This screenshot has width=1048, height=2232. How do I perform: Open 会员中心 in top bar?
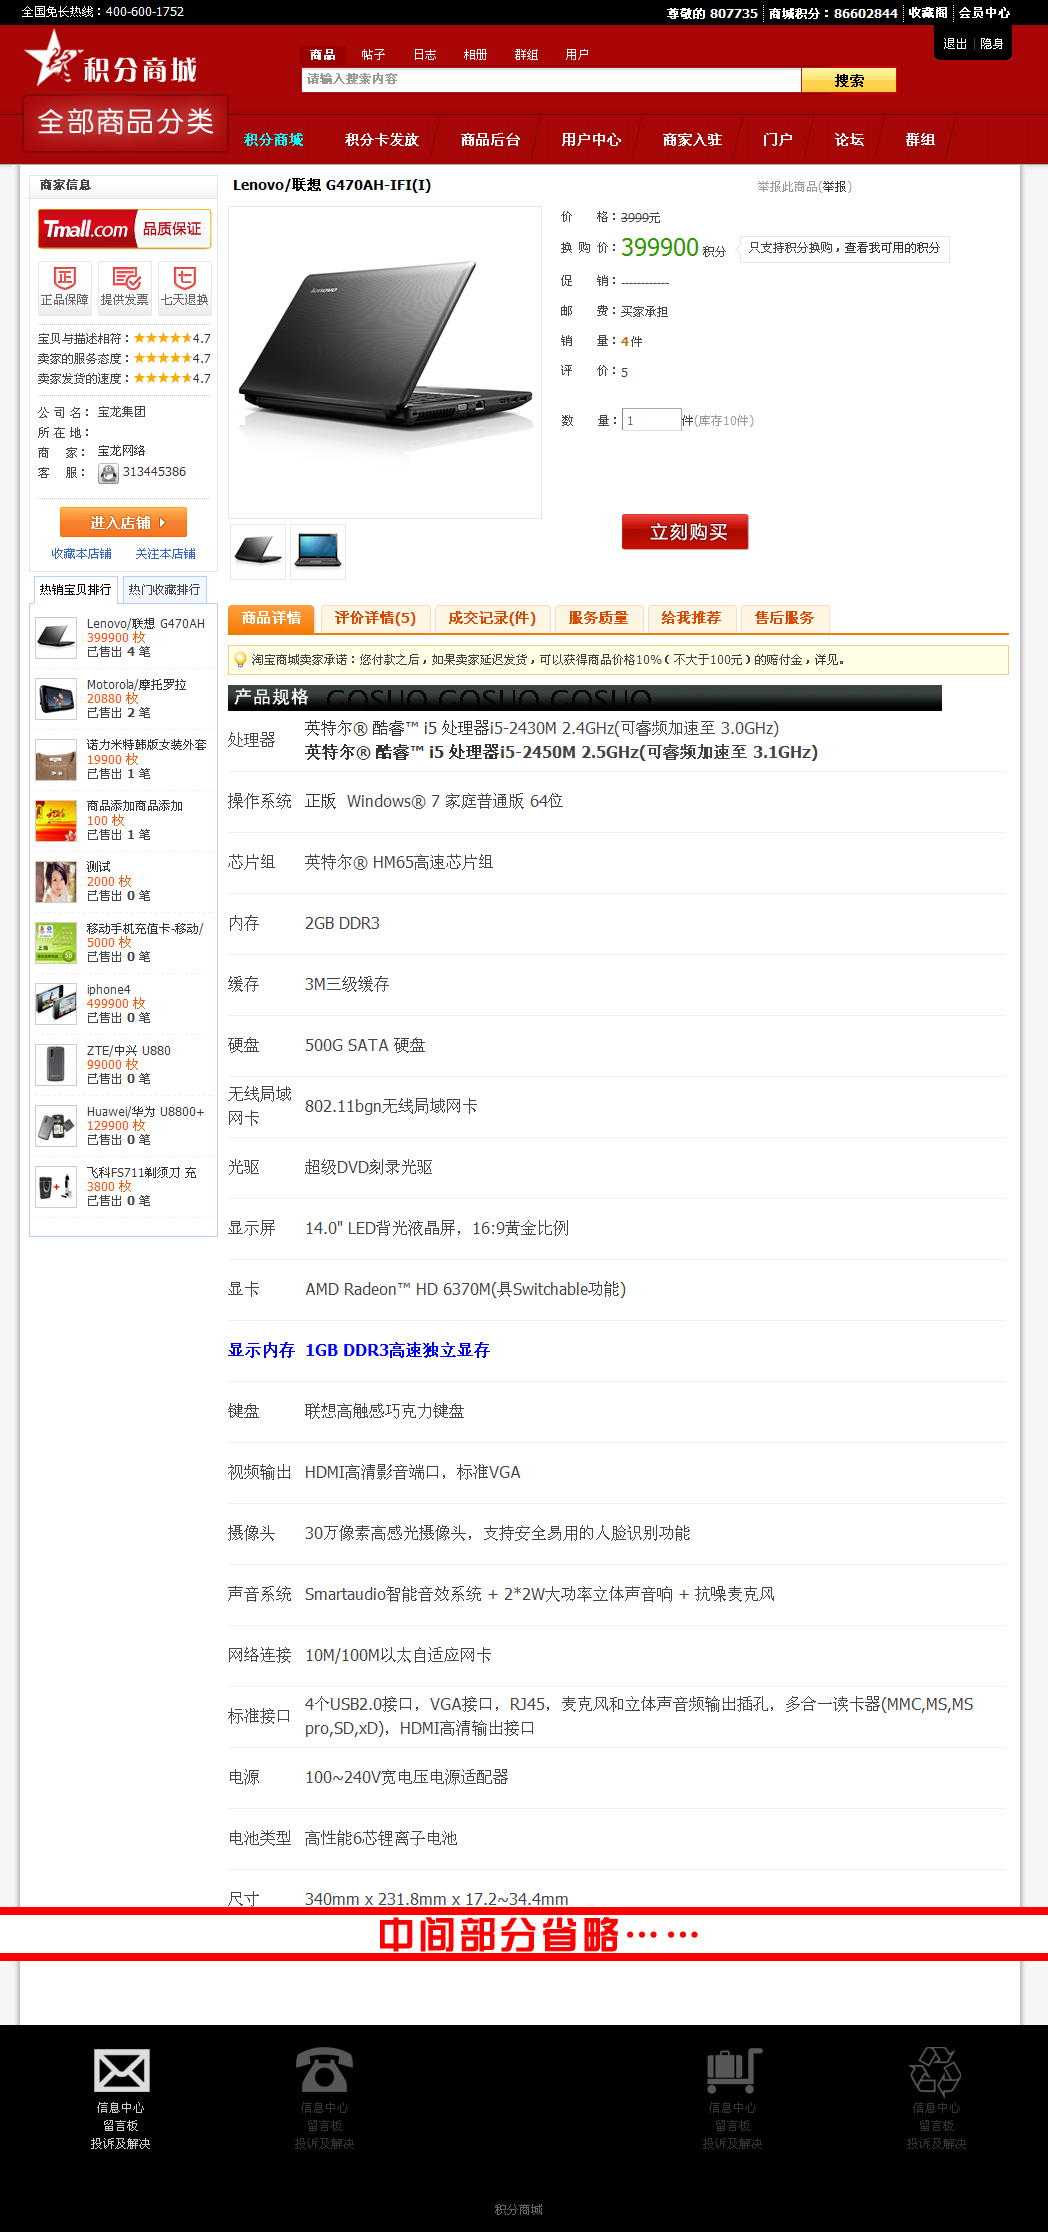984,13
